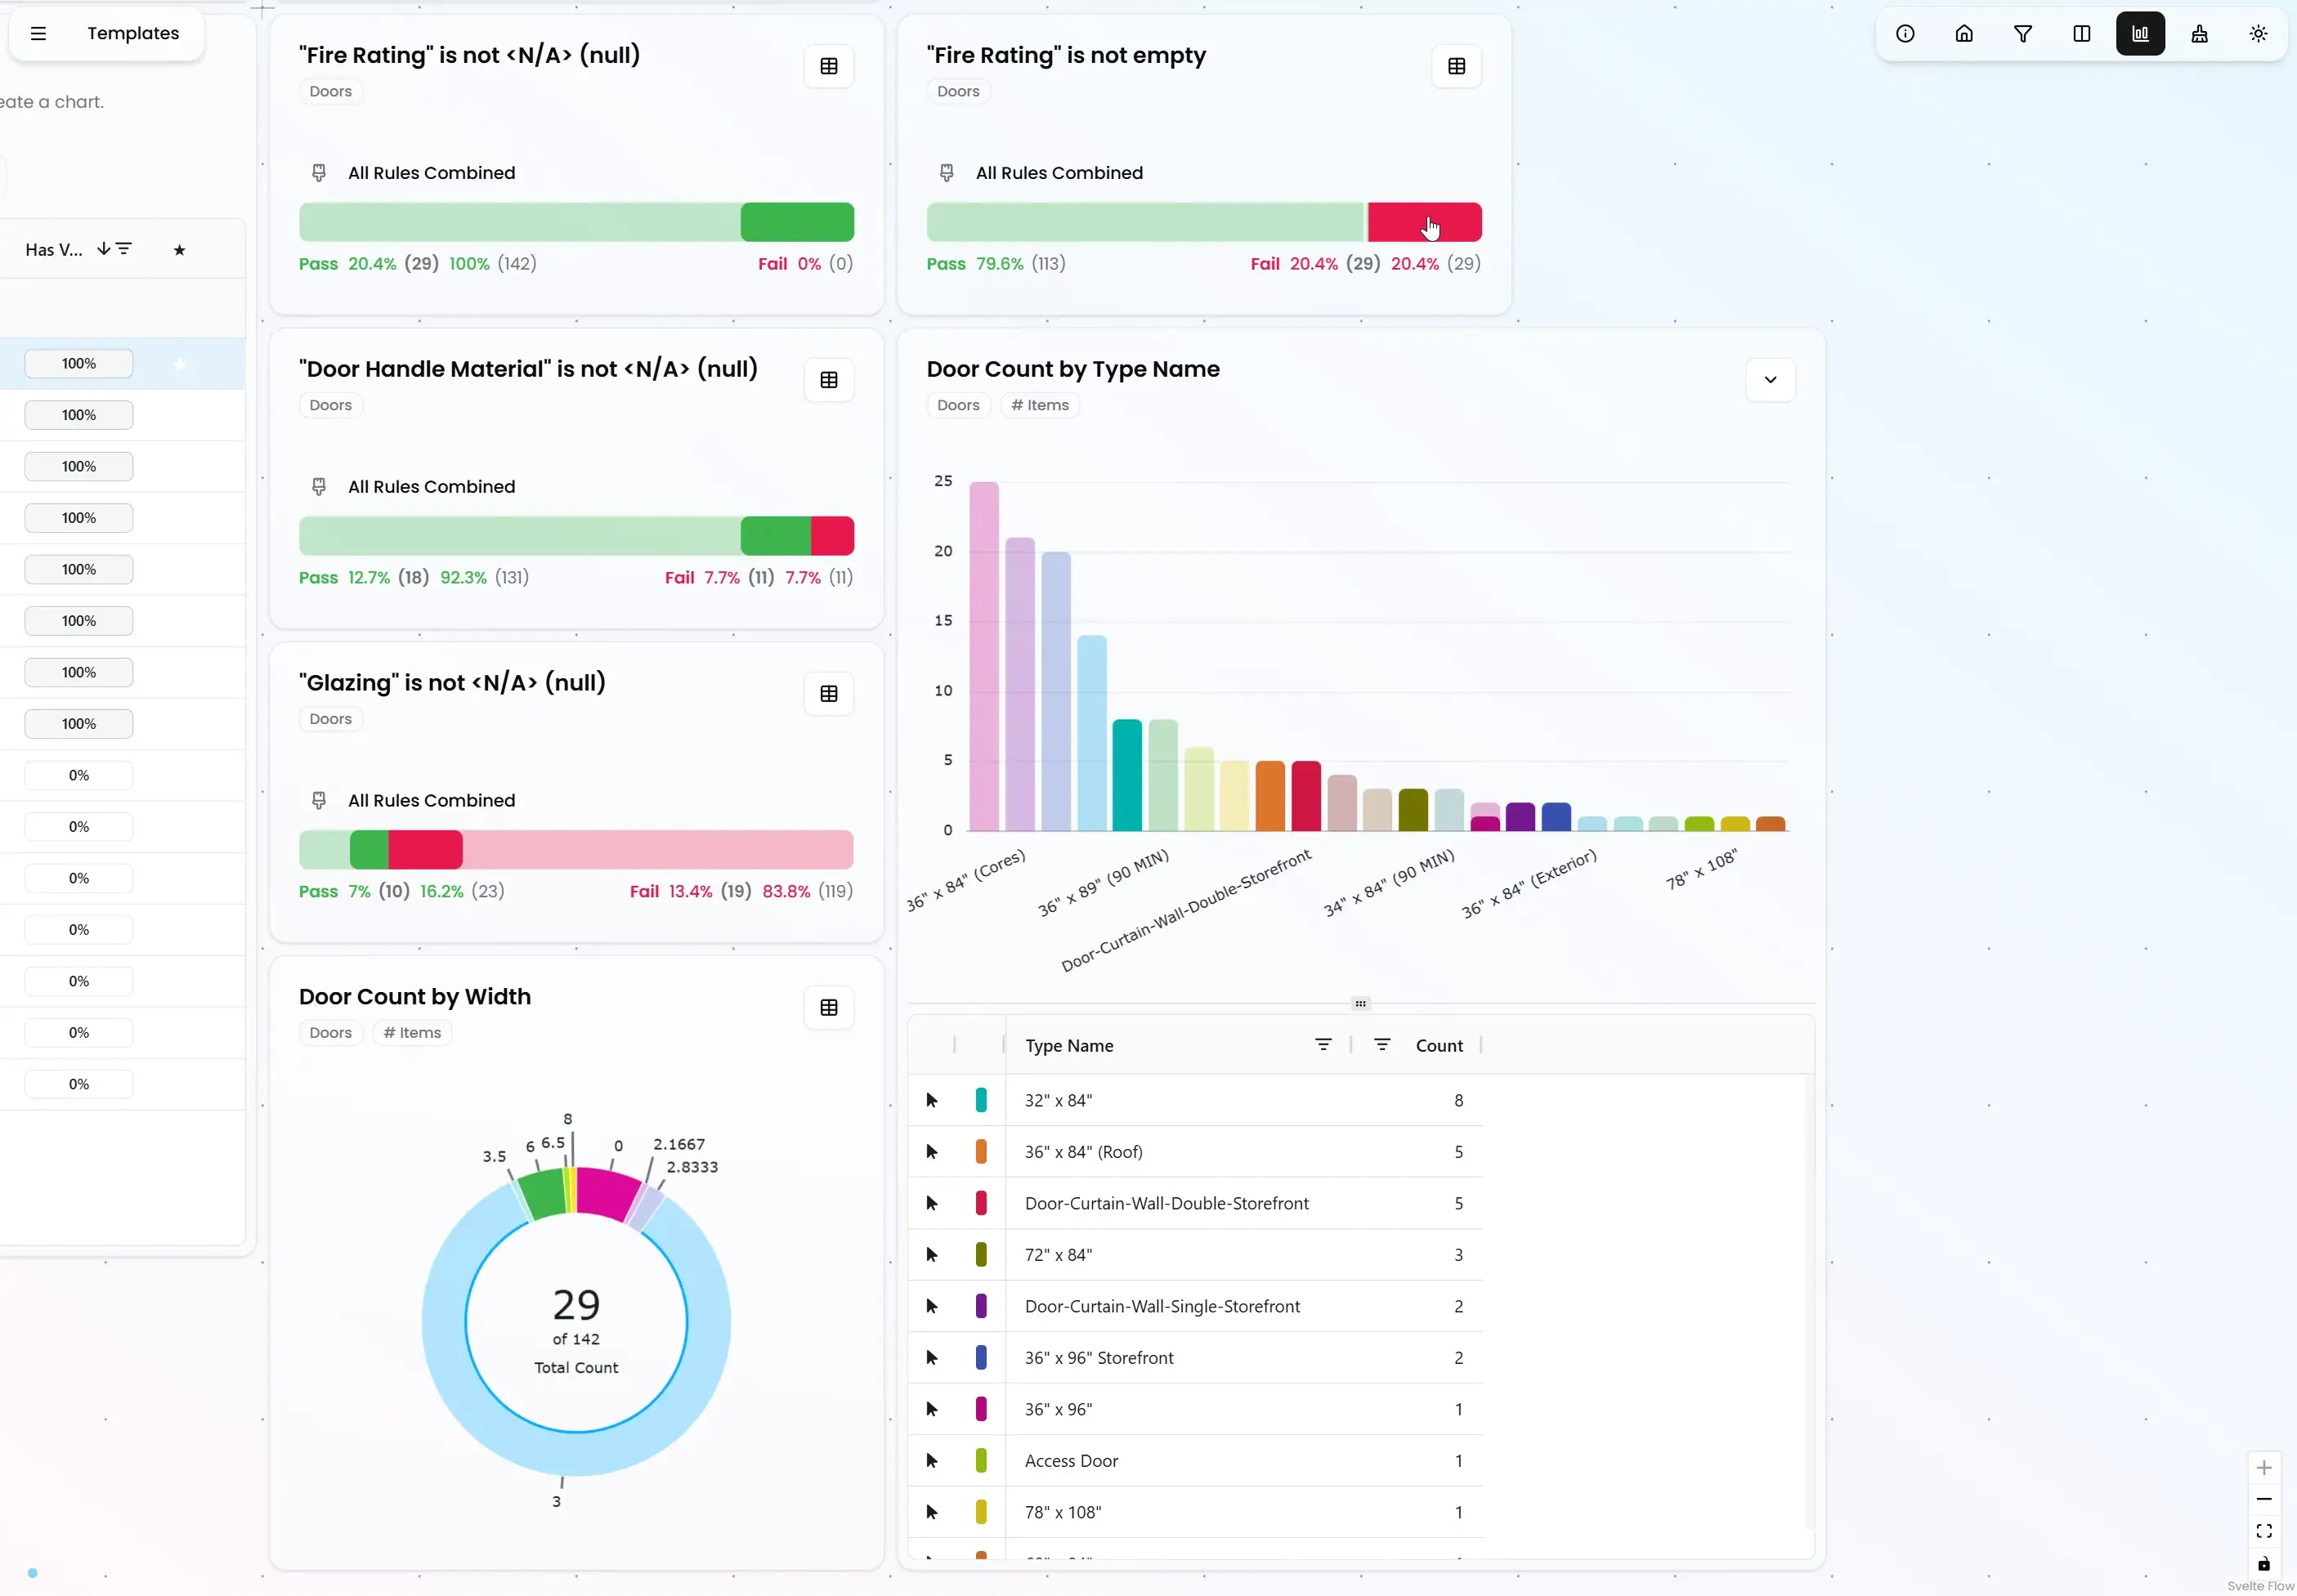Click color swatch for 32" x 84" row
Image resolution: width=2297 pixels, height=1596 pixels.
(x=981, y=1100)
